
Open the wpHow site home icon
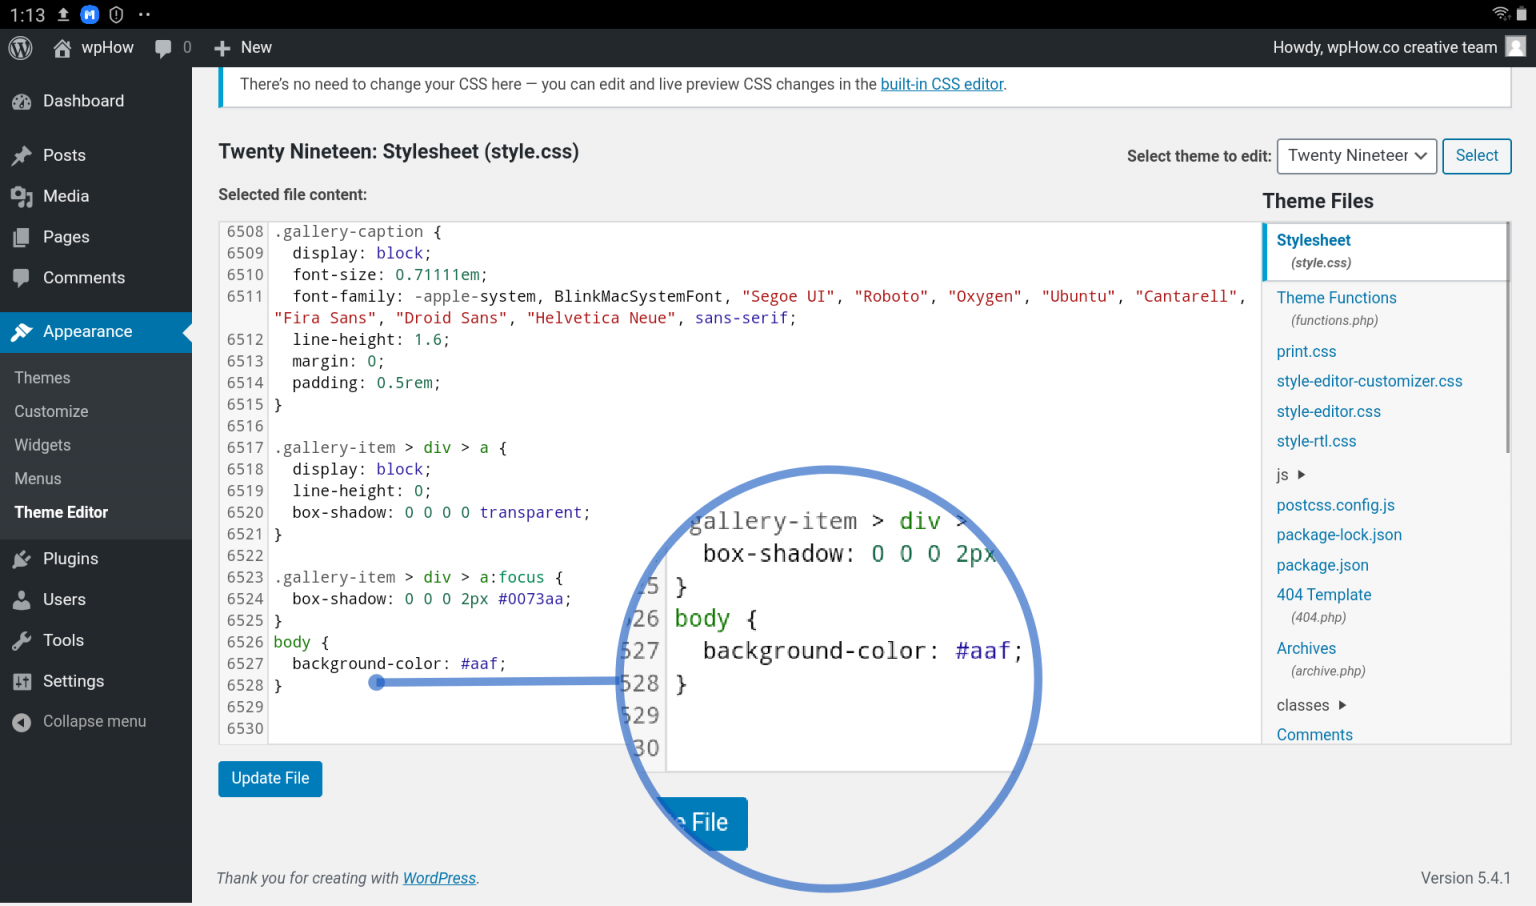click(x=62, y=48)
